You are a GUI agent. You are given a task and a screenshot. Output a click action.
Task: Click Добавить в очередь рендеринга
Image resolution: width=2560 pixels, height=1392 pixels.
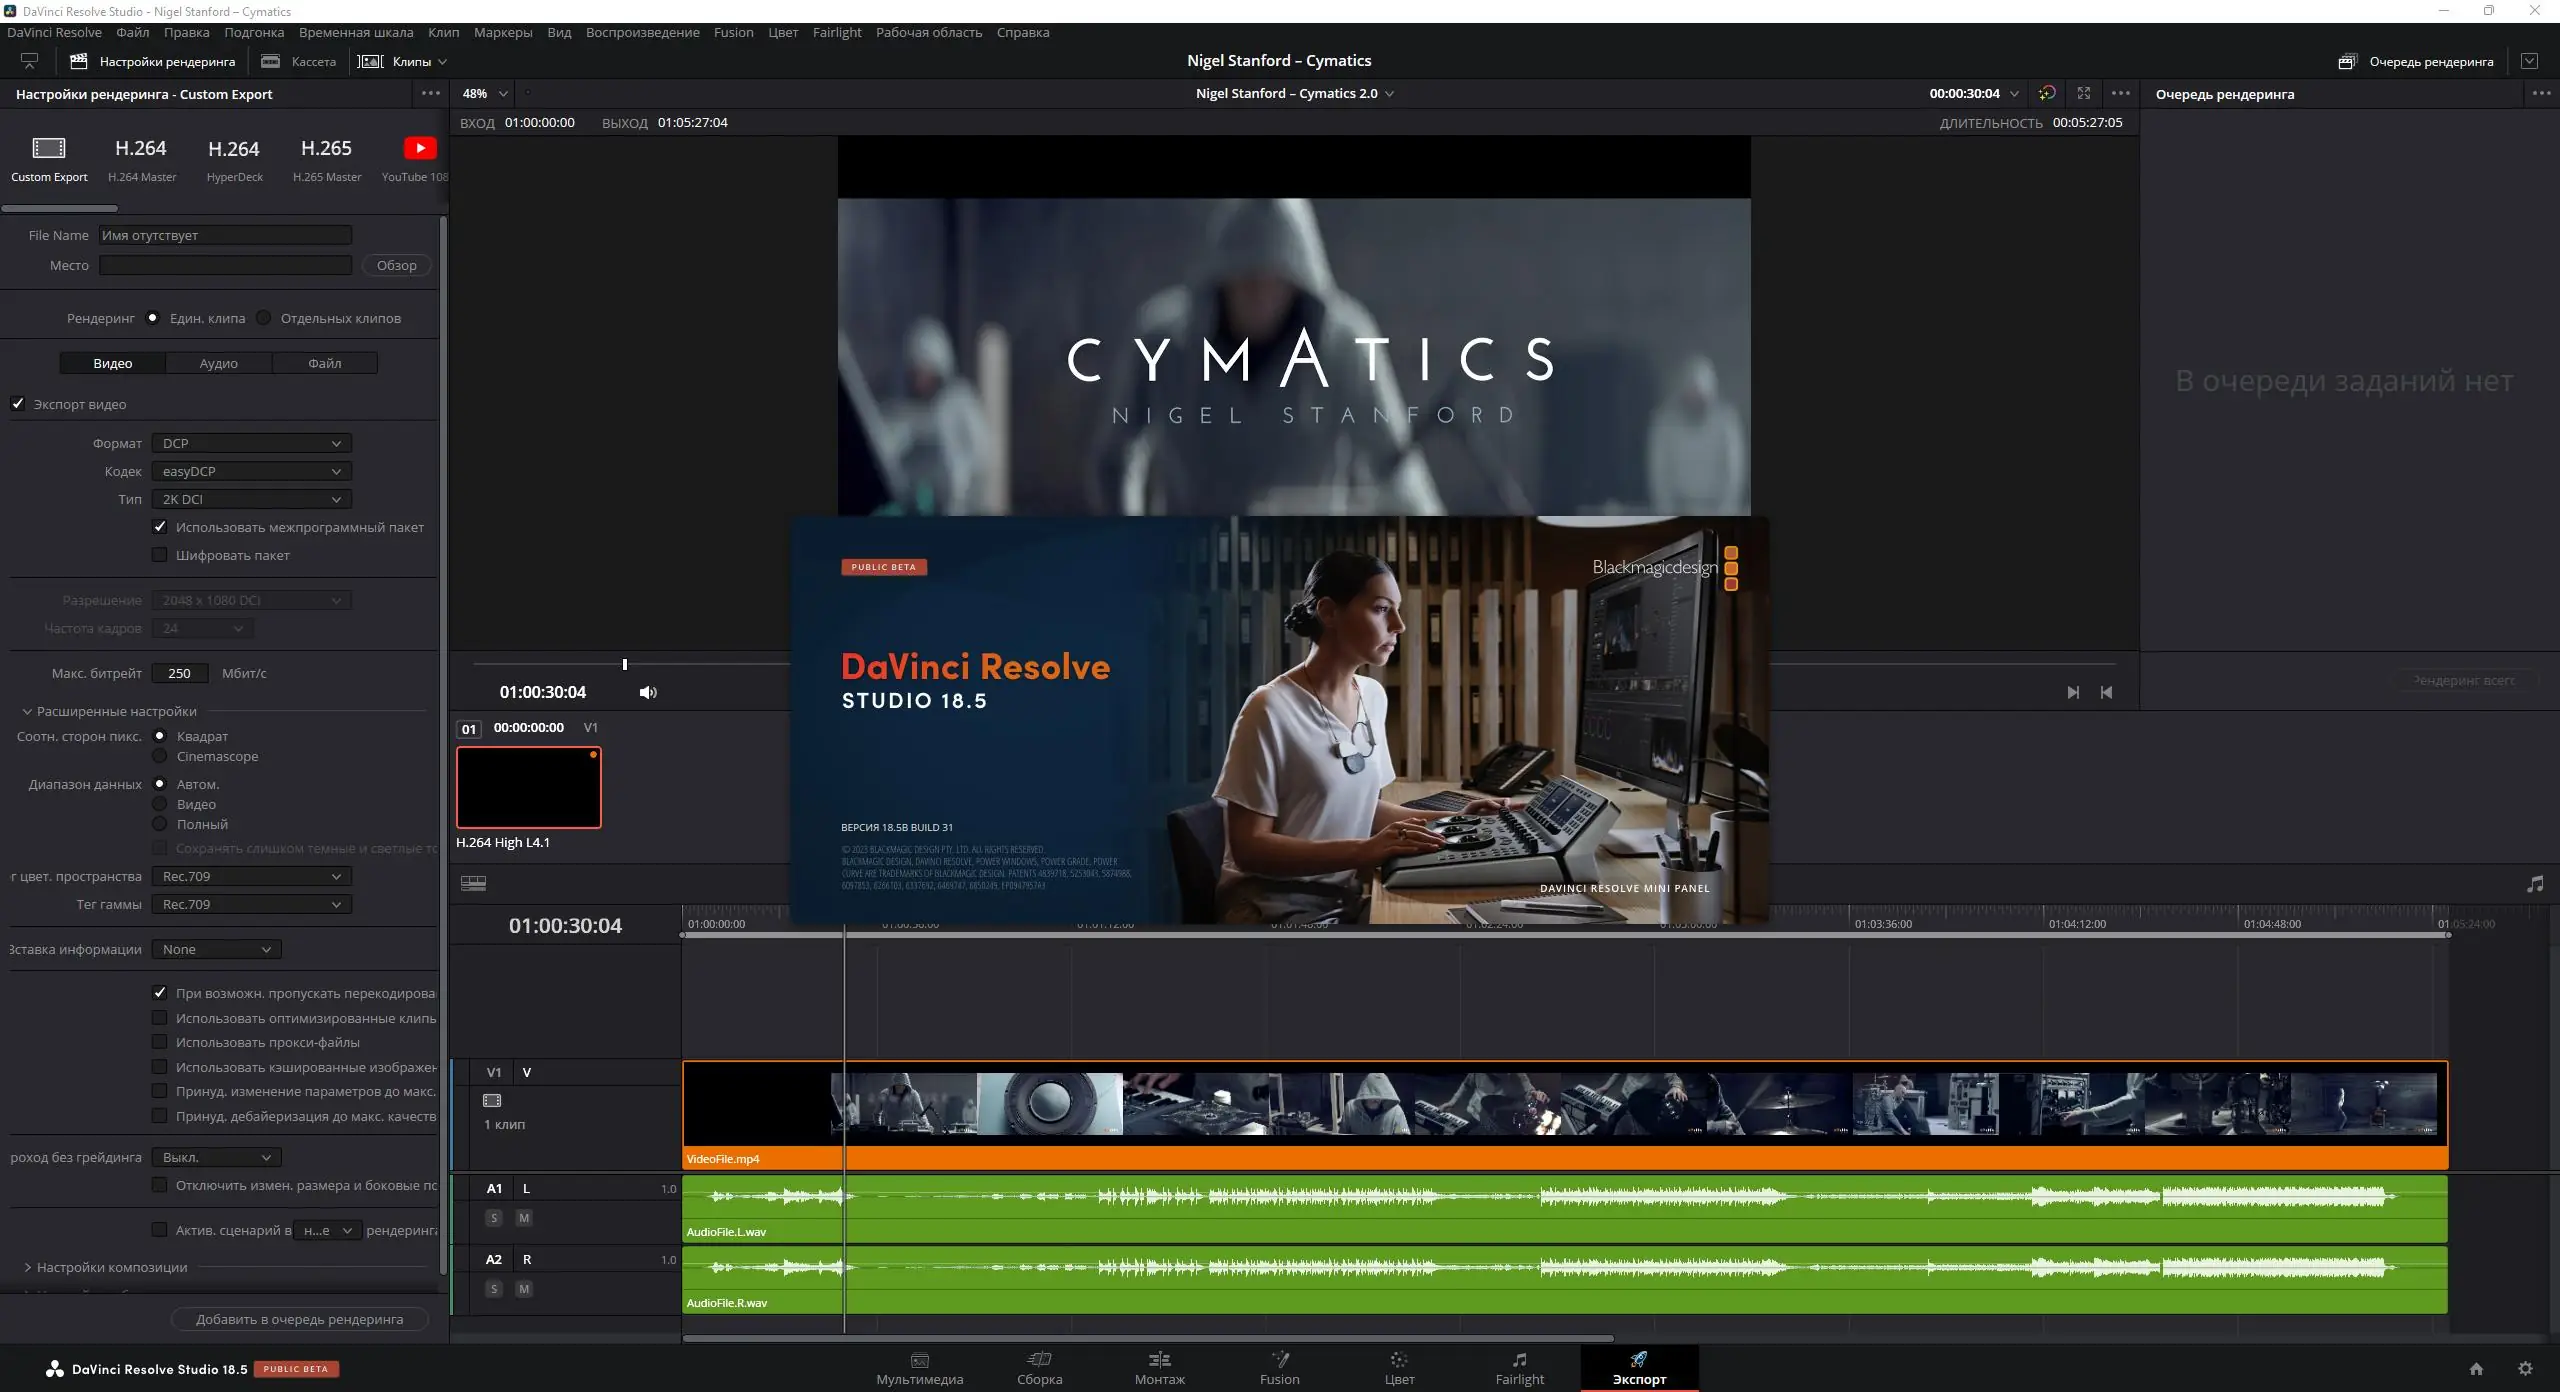[x=301, y=1319]
